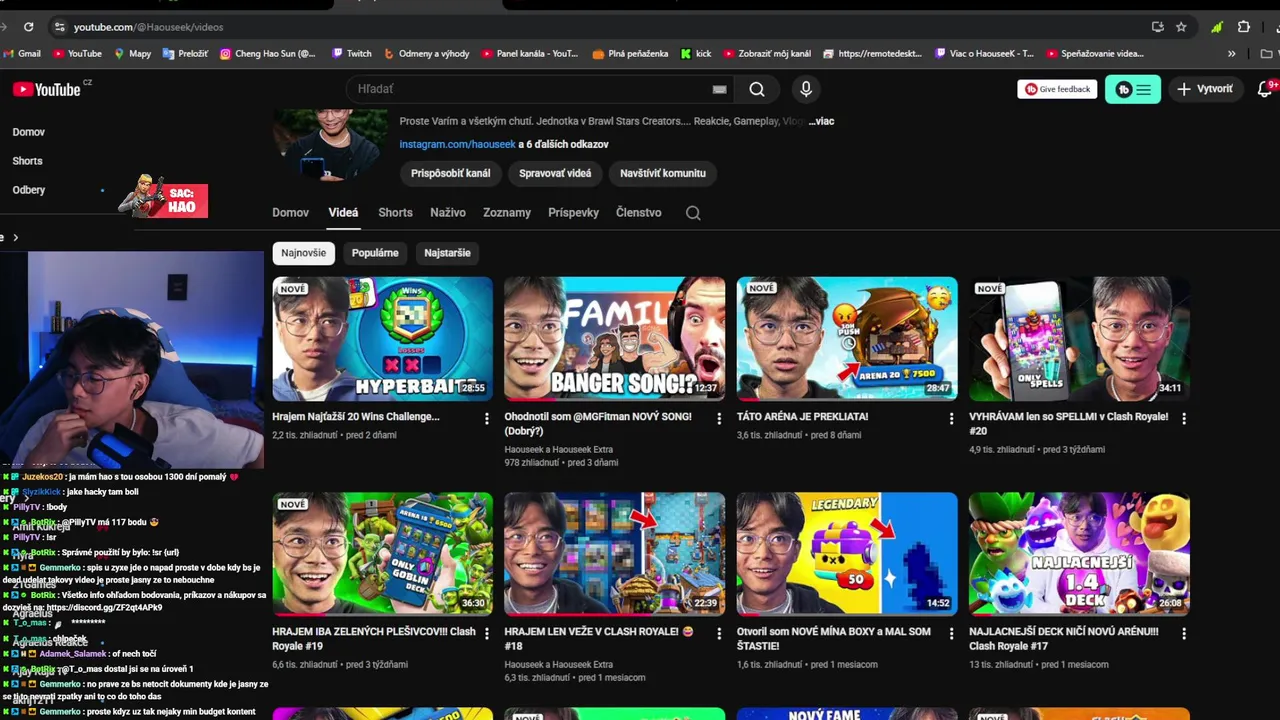Open instagram.com/haouseek link
This screenshot has height=720, width=1280.
click(x=457, y=144)
